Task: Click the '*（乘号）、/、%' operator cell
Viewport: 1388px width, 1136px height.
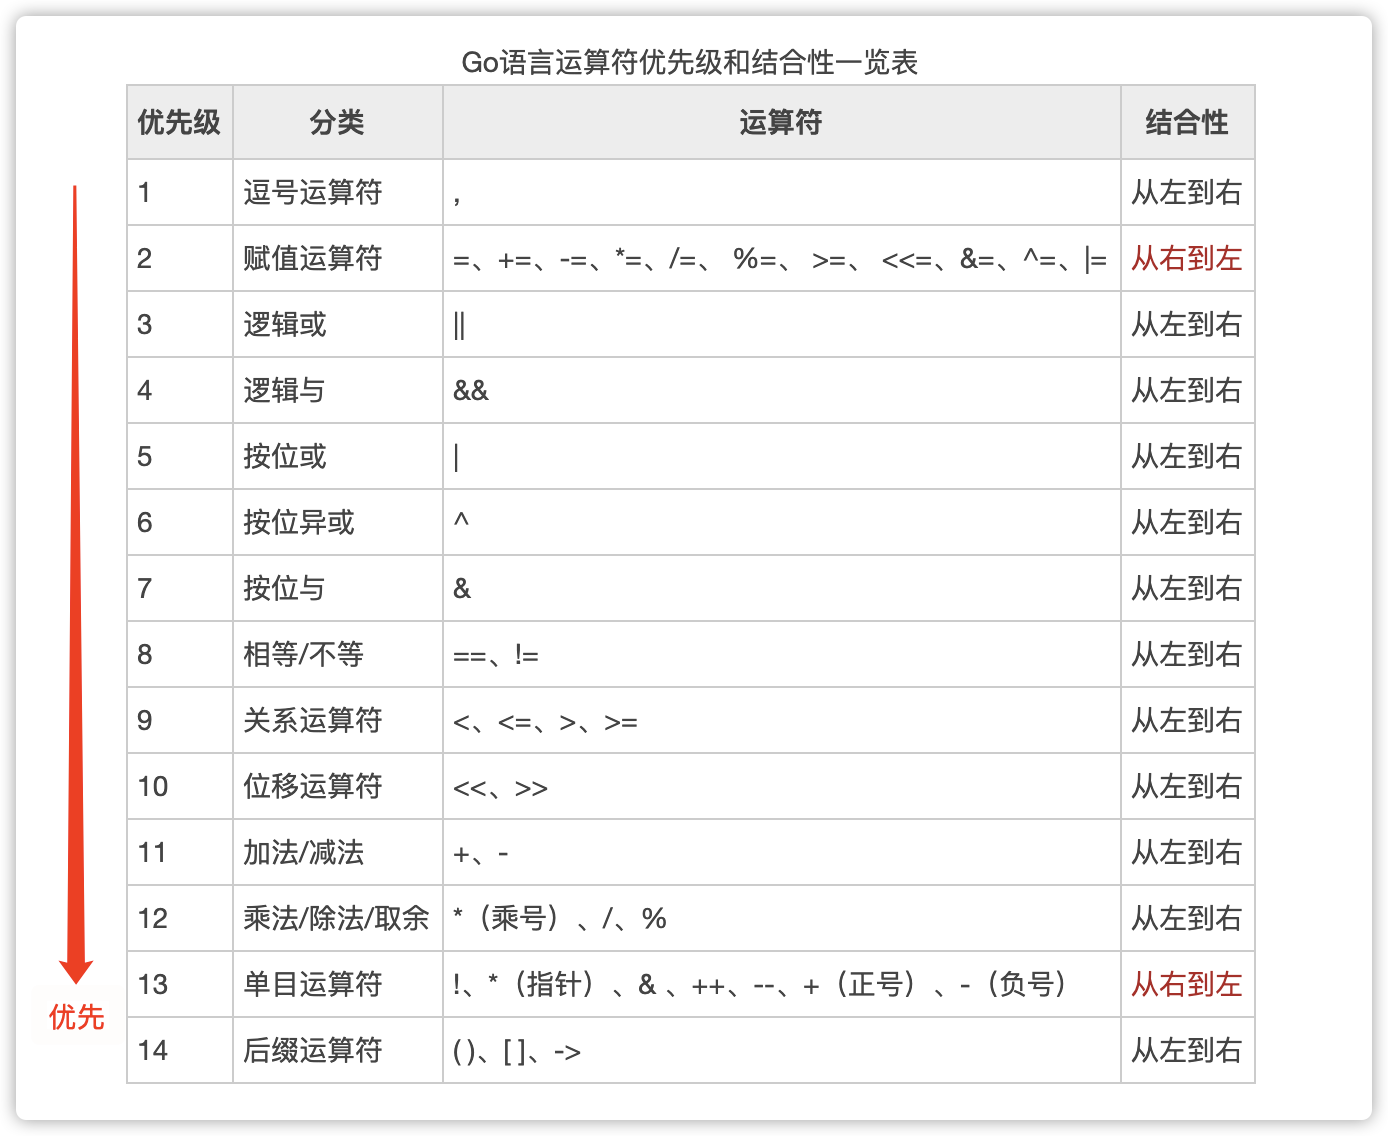Action: pyautogui.click(x=781, y=918)
